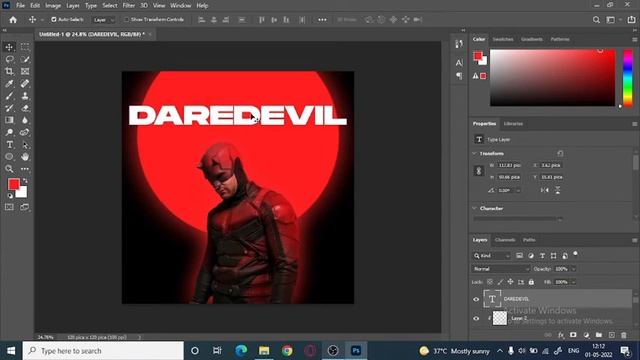The width and height of the screenshot is (640, 360).
Task: Open the Search magnifier icon top right
Action: tap(596, 20)
